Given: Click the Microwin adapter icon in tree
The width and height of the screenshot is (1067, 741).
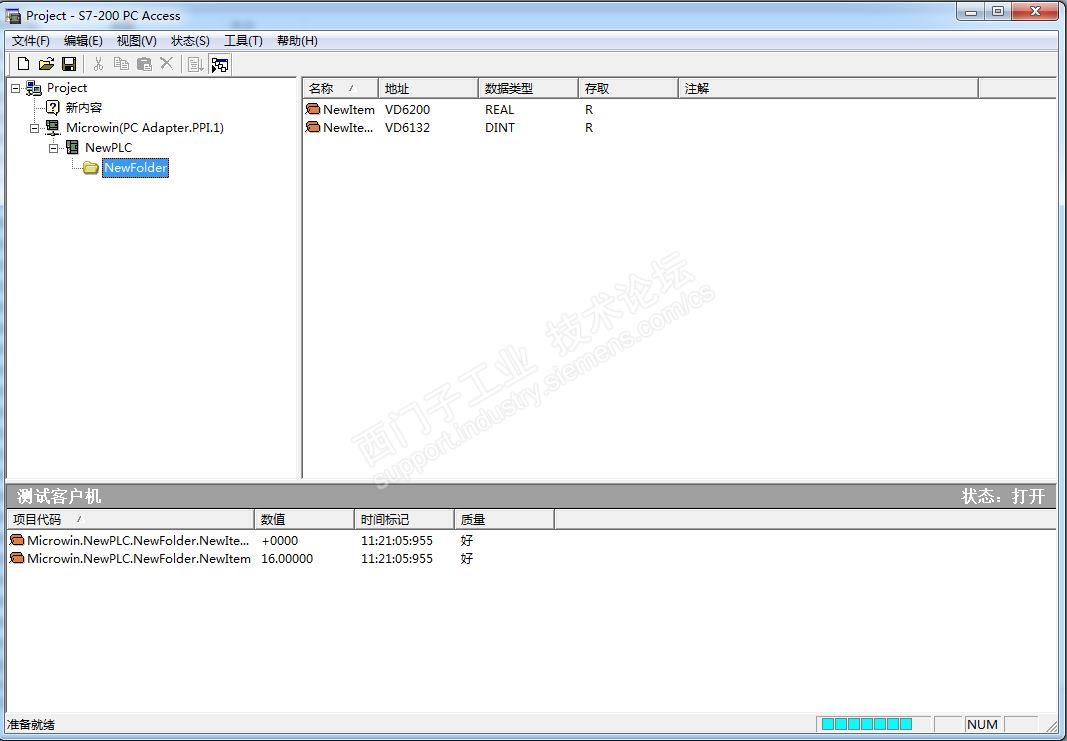Looking at the screenshot, I should point(52,127).
